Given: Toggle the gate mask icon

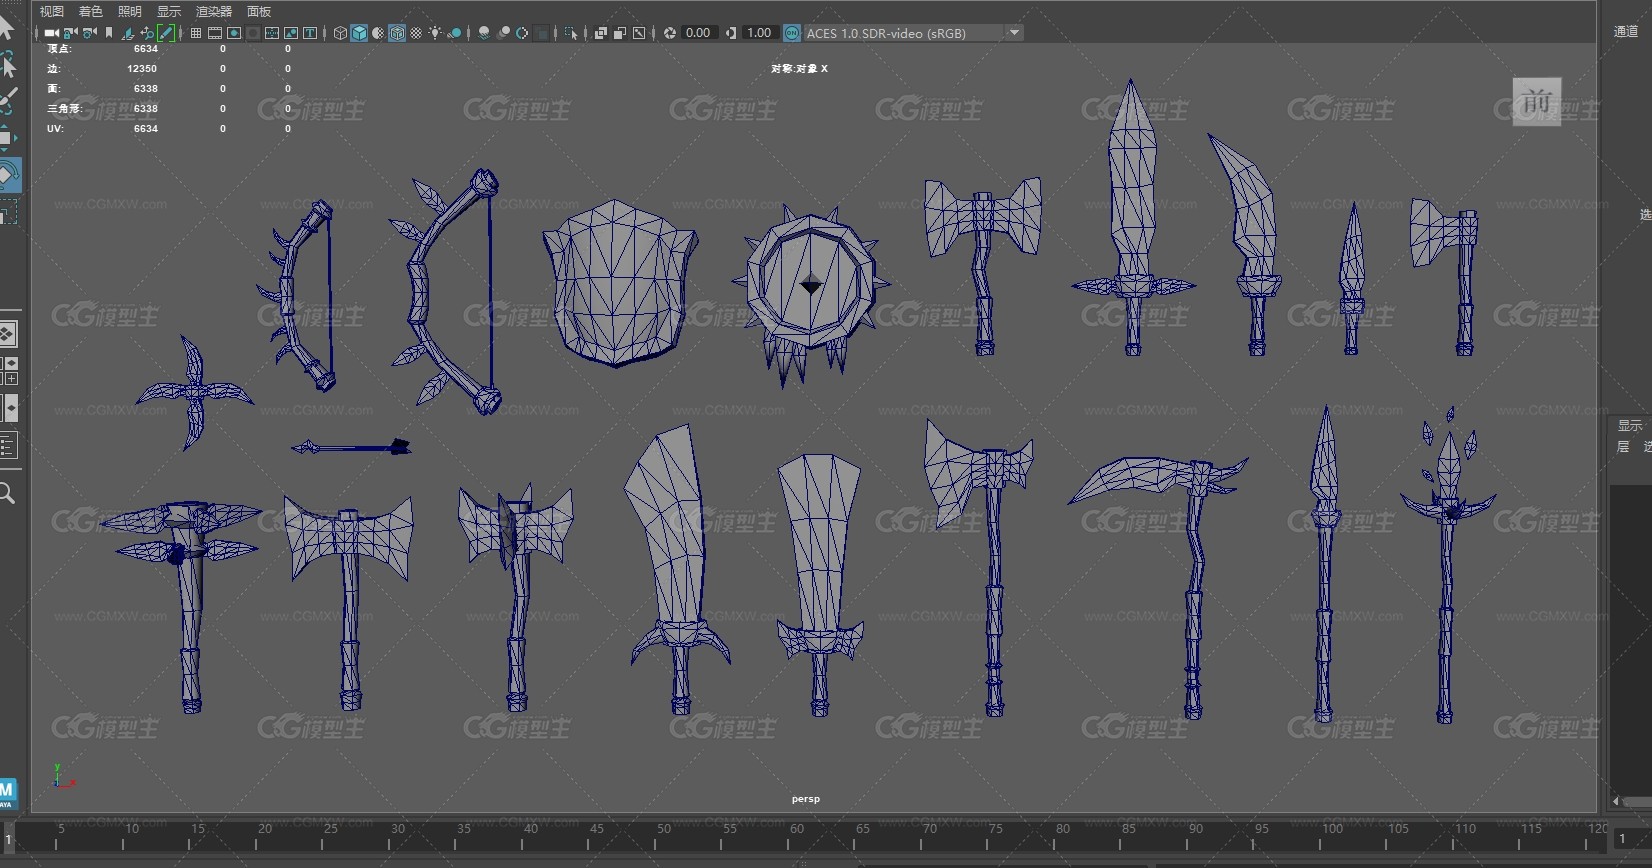Looking at the screenshot, I should [253, 33].
